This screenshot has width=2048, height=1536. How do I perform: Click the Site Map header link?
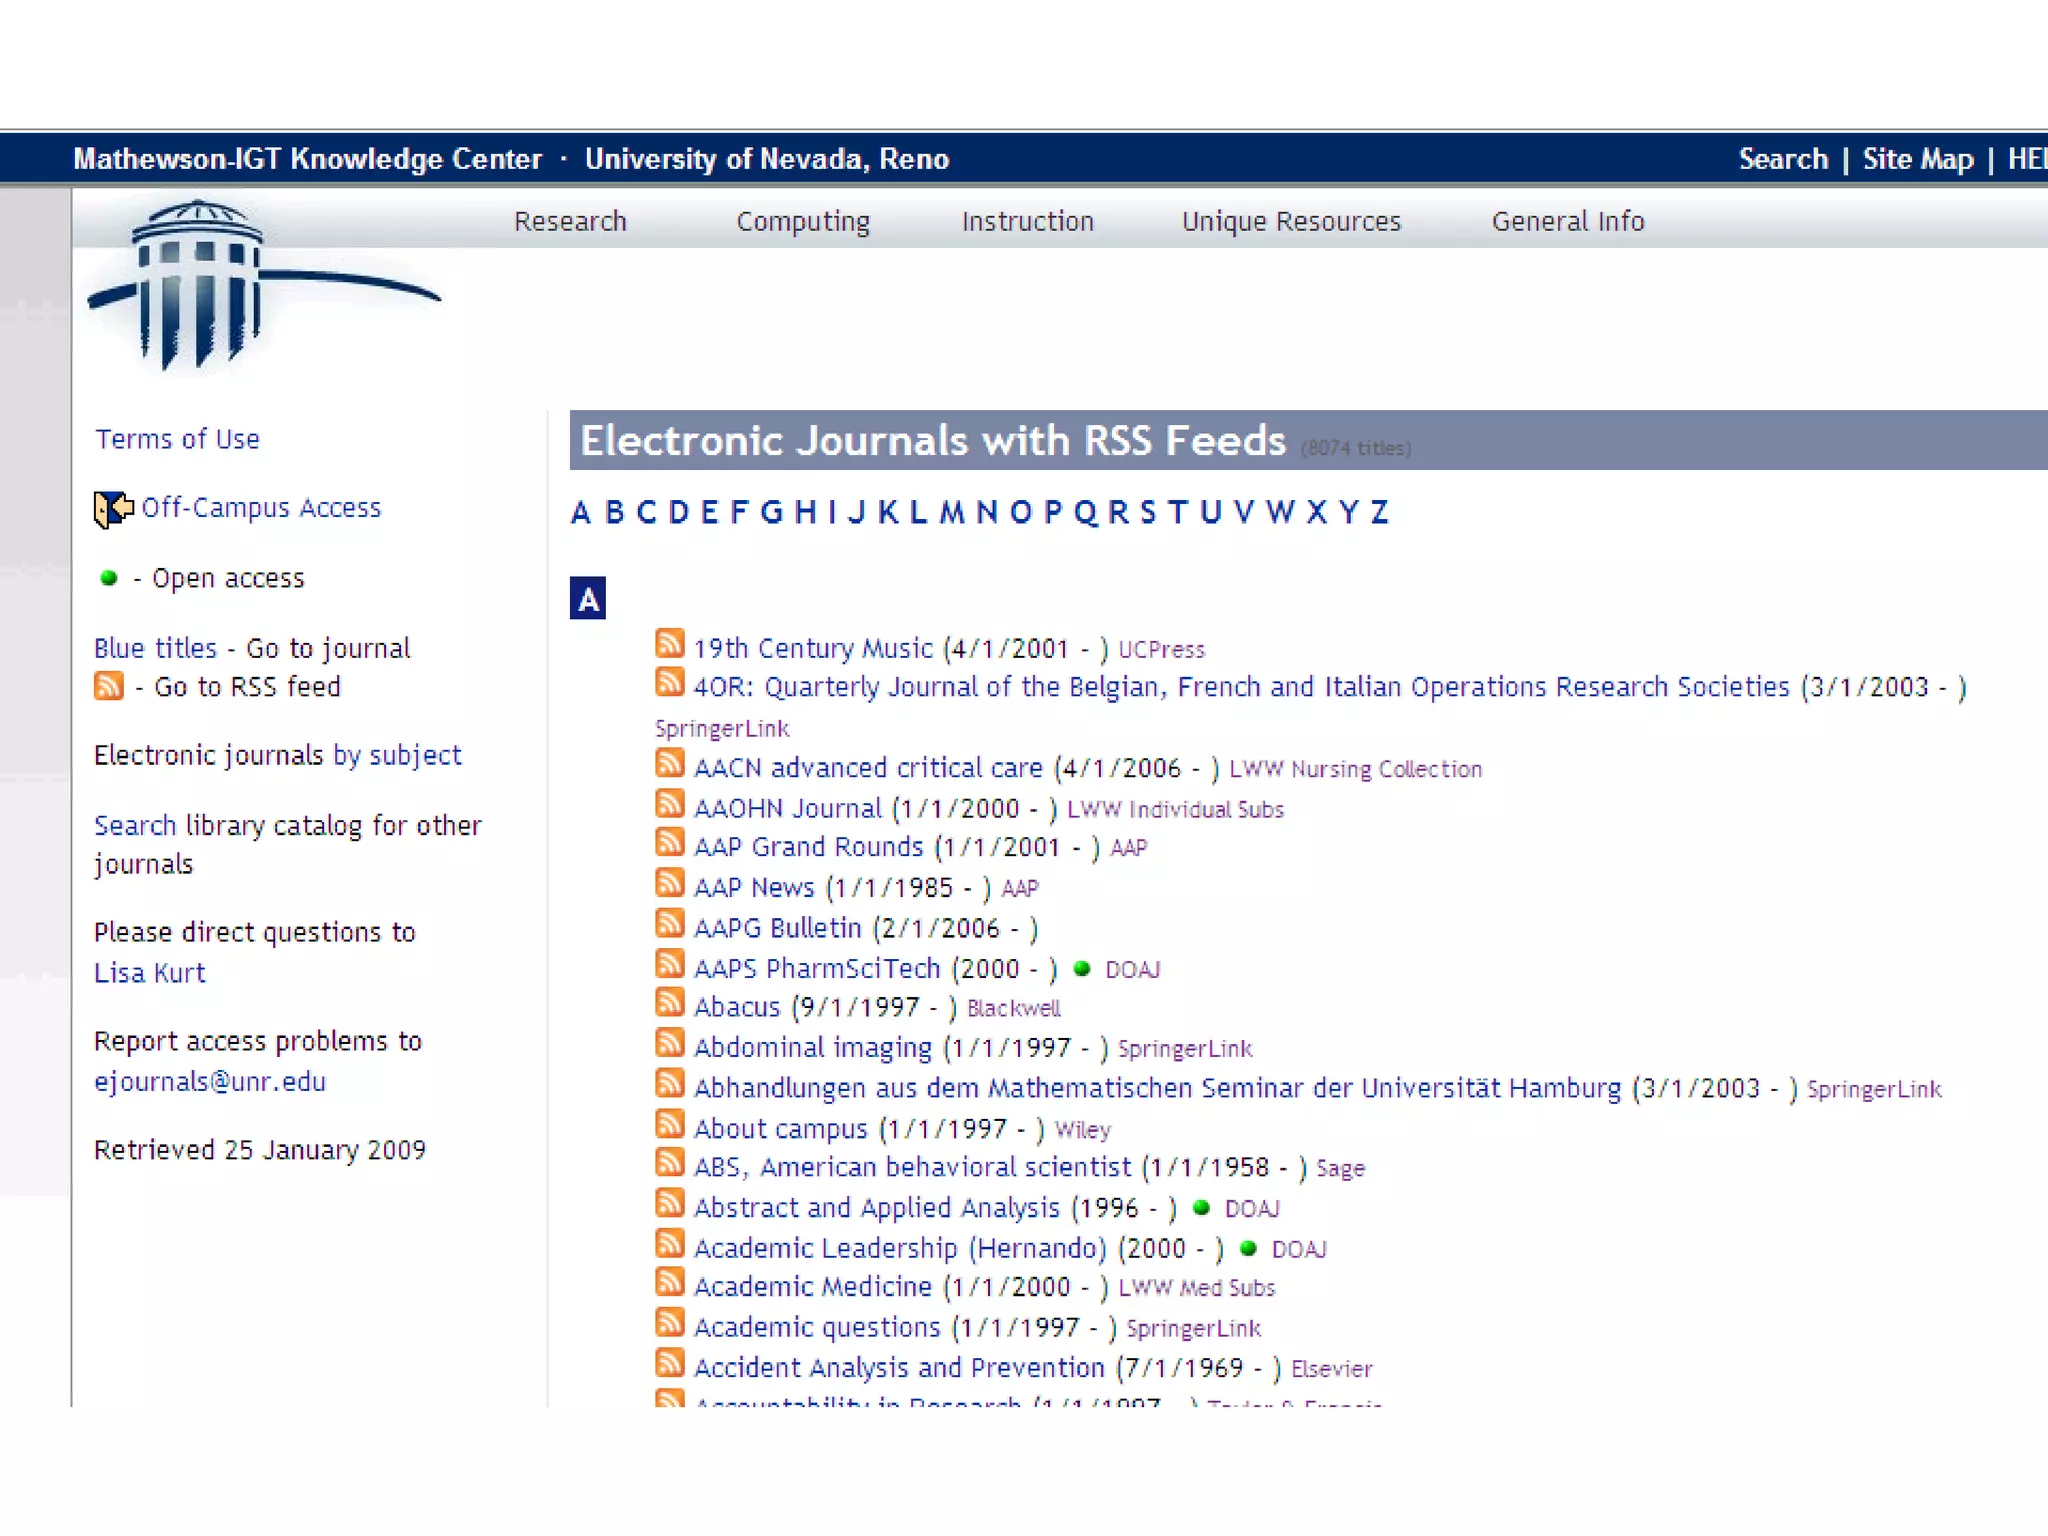coord(1917,159)
